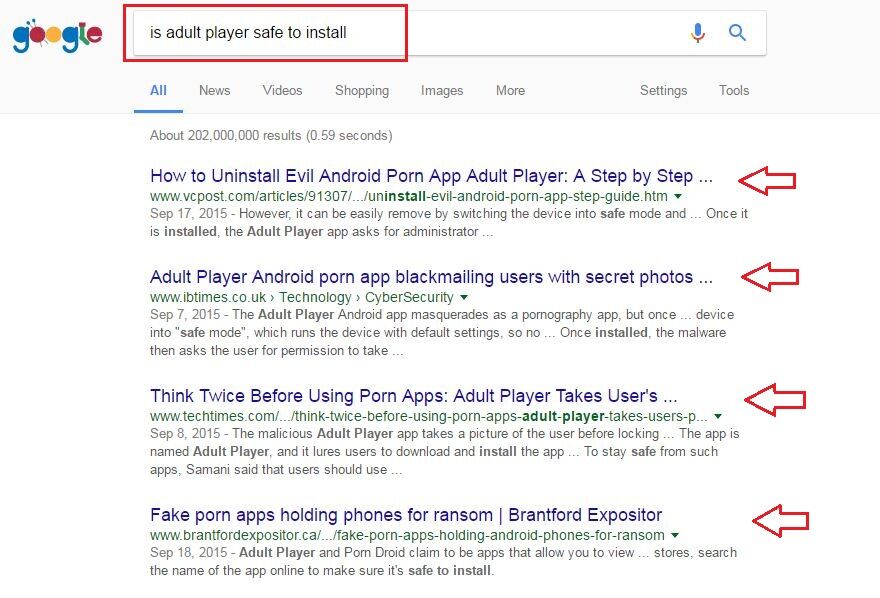The width and height of the screenshot is (880, 598).
Task: Open search Tools
Action: pyautogui.click(x=734, y=90)
